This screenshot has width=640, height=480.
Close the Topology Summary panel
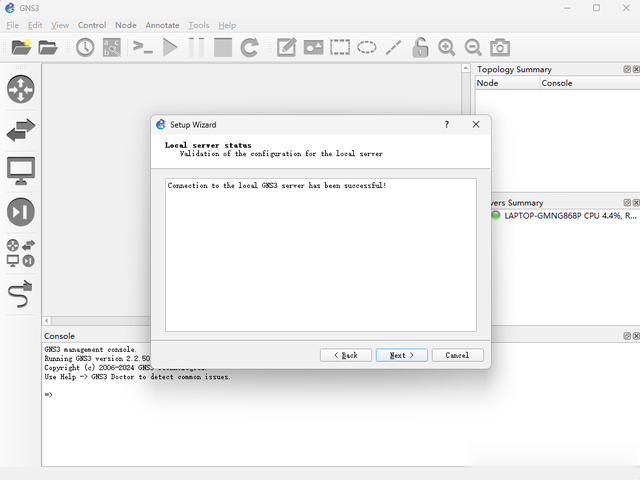click(636, 69)
